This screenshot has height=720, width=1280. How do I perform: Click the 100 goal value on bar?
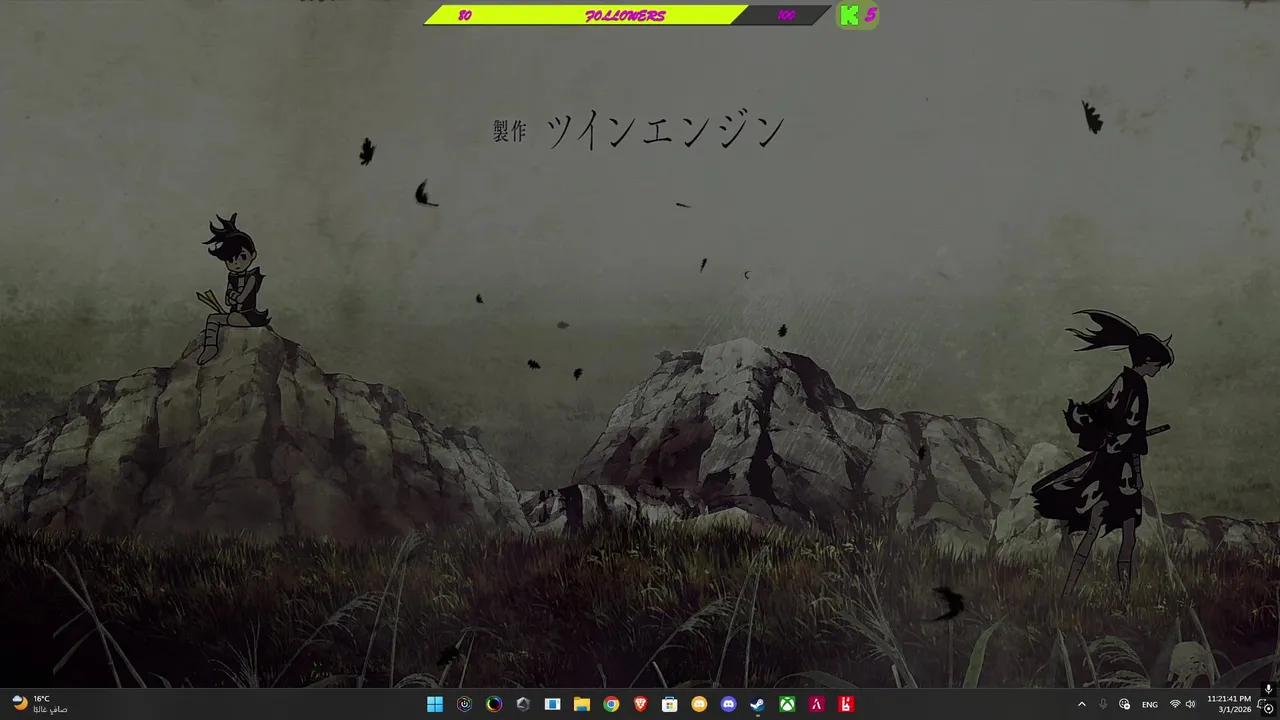pos(786,15)
